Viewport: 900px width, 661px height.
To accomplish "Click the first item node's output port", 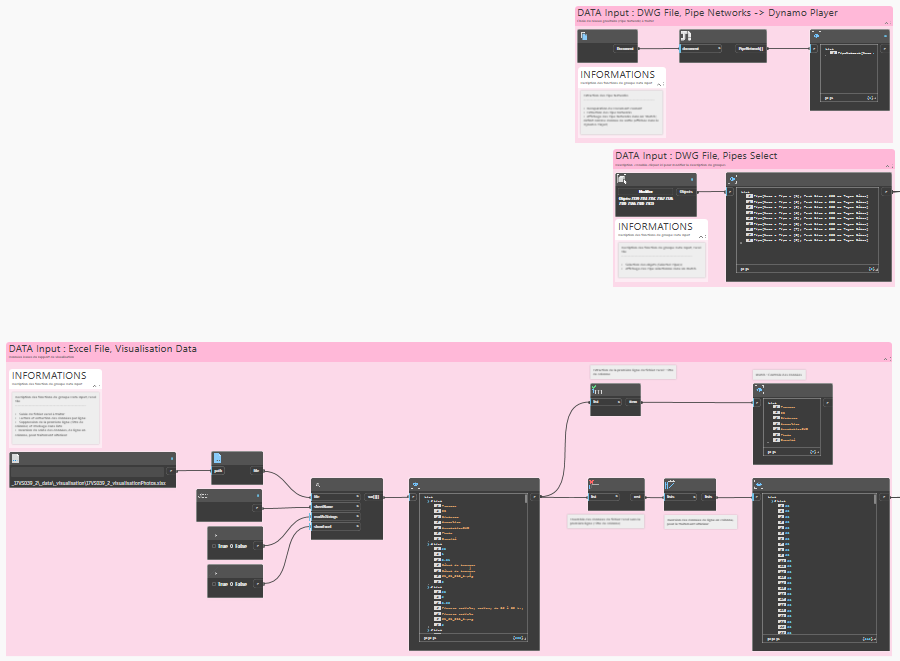I will tap(633, 402).
